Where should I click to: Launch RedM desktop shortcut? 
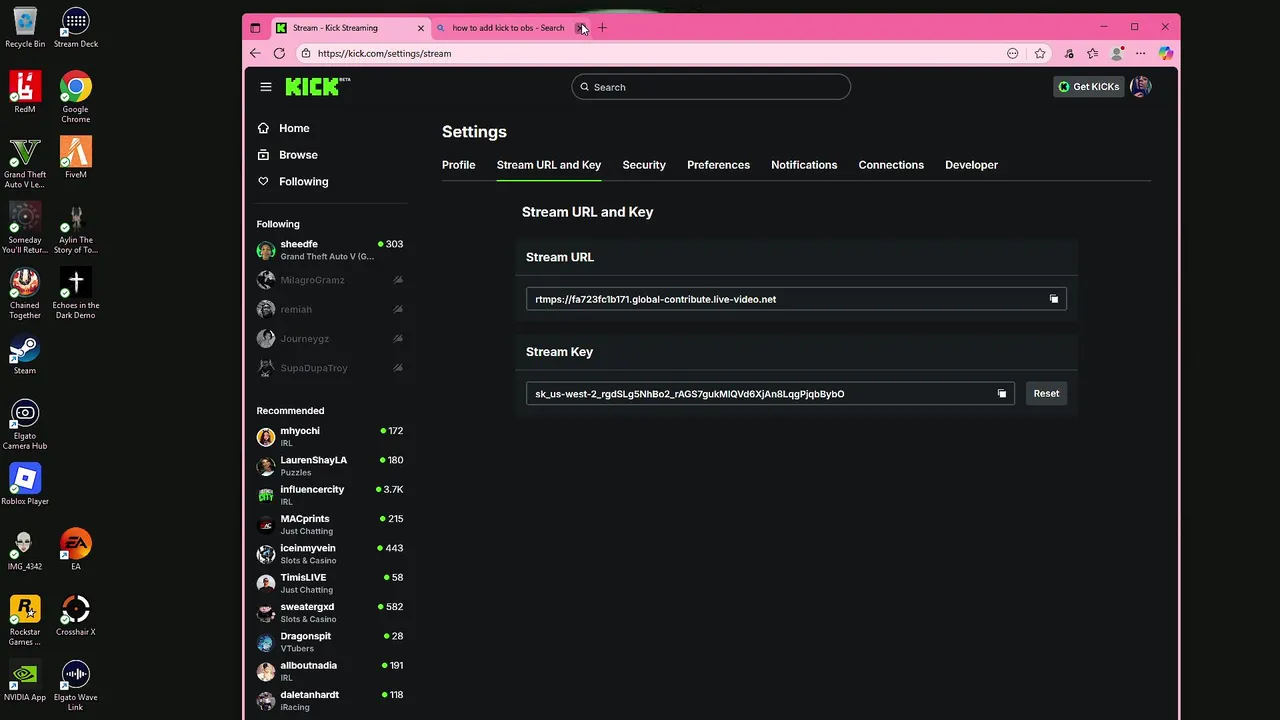25,92
